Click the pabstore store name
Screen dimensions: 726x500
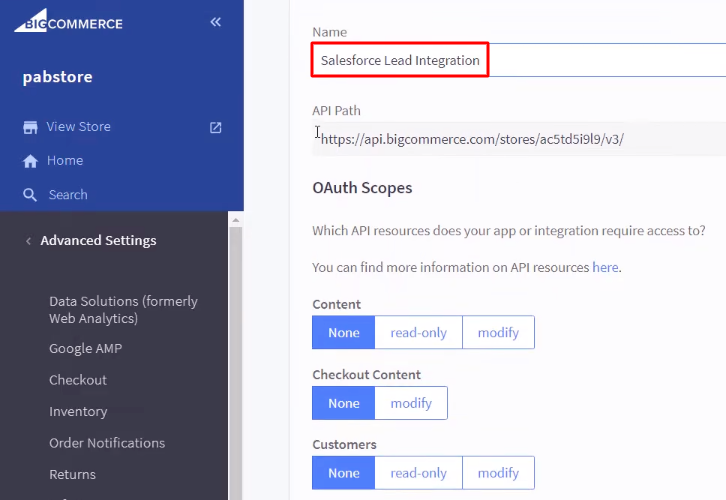pyautogui.click(x=57, y=77)
